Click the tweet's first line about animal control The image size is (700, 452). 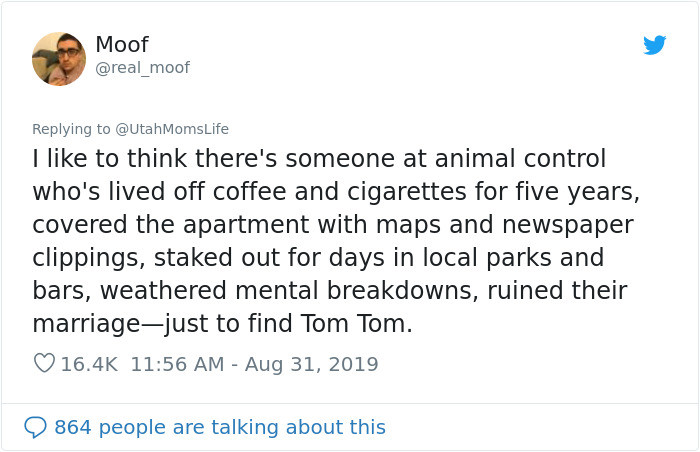(319, 159)
